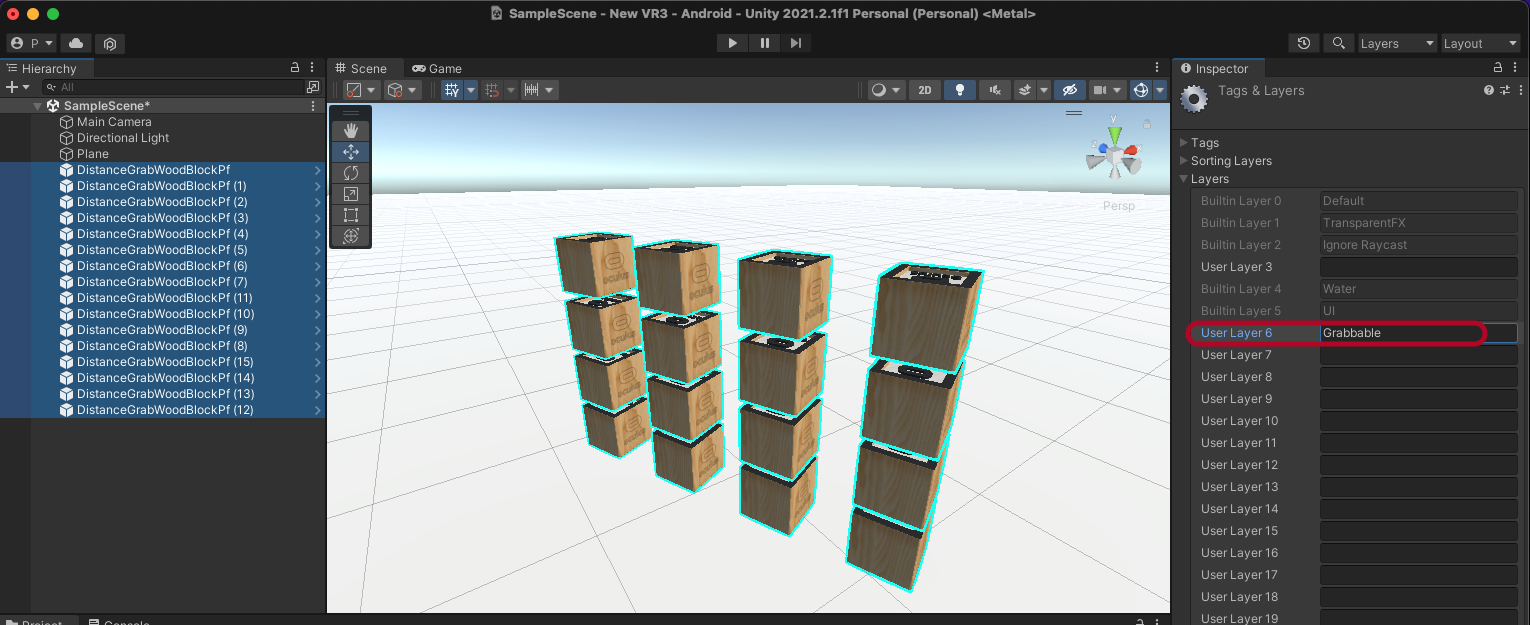
Task: Open the Hierarchy create (+) menu
Action: click(19, 87)
